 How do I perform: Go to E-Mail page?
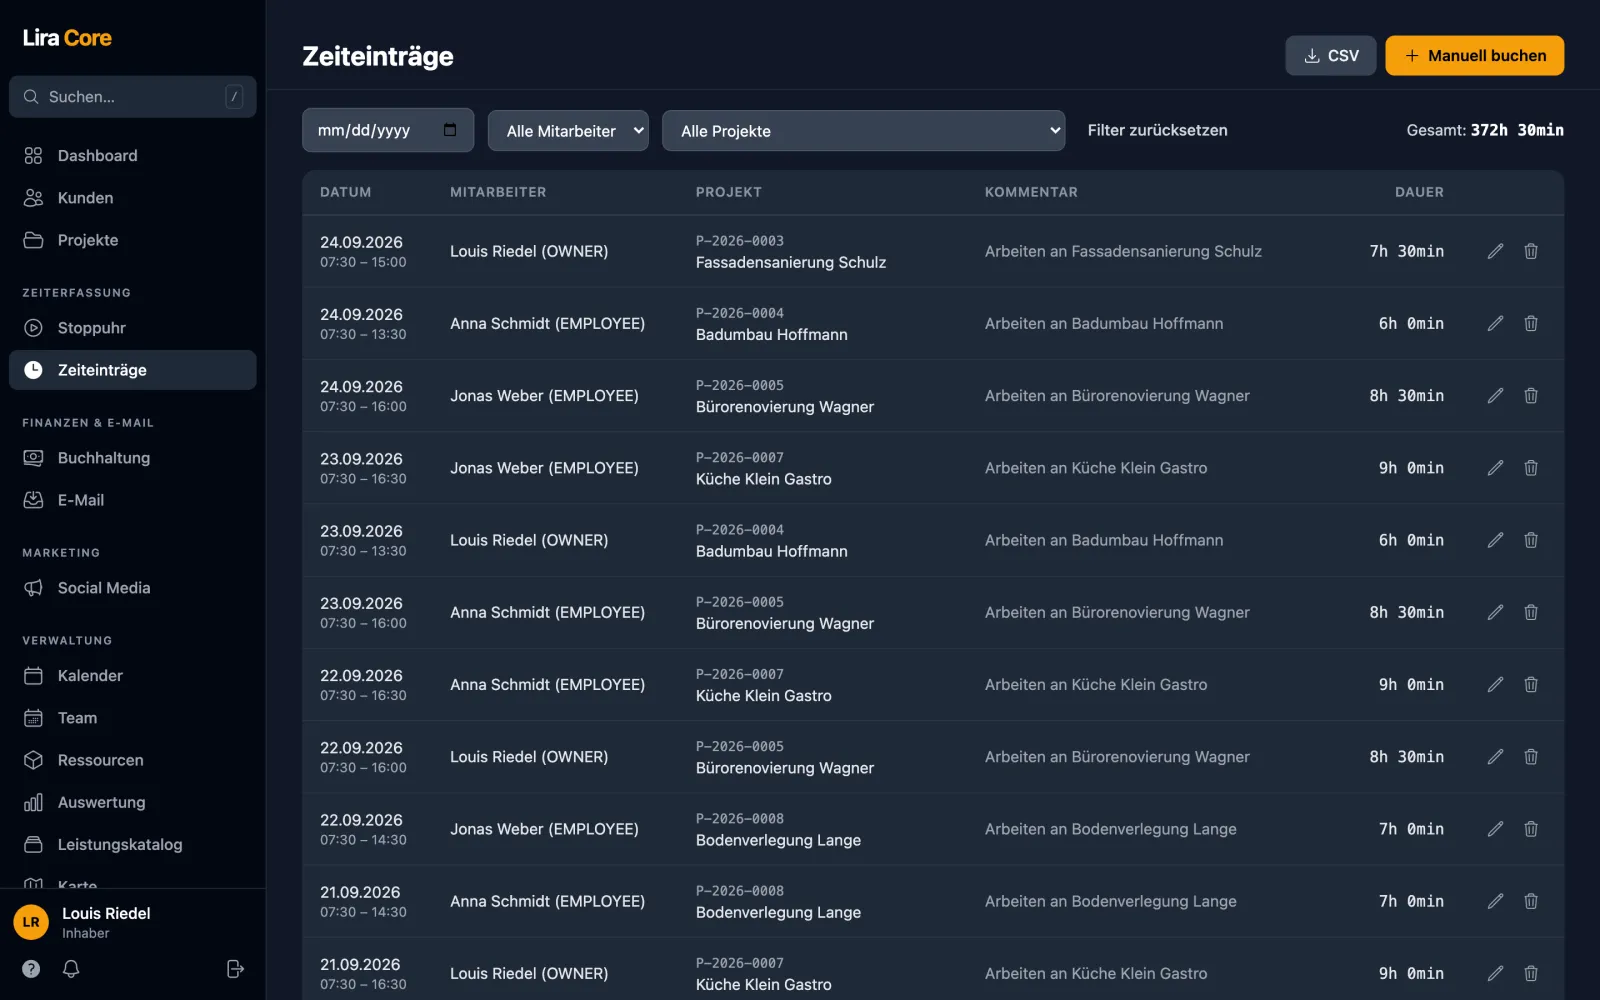(x=133, y=500)
